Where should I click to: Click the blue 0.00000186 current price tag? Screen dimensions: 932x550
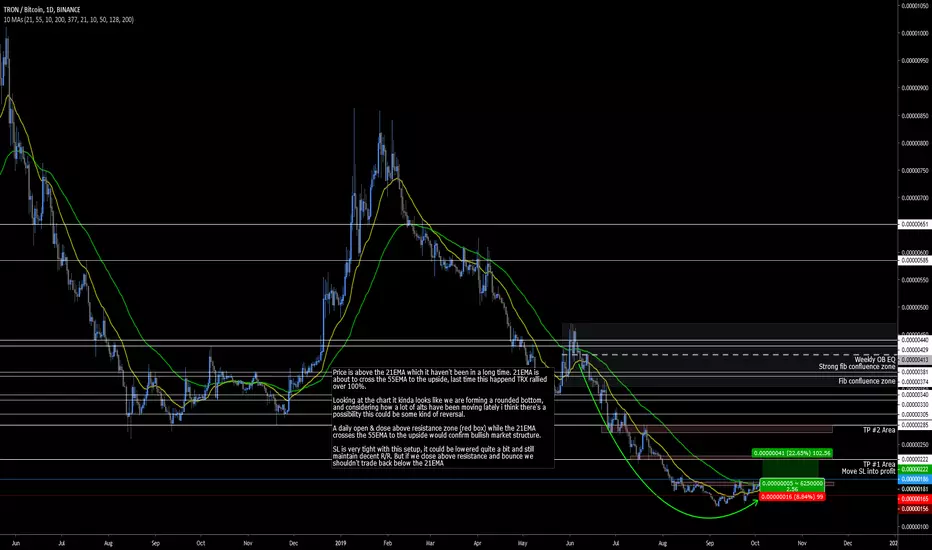915,479
